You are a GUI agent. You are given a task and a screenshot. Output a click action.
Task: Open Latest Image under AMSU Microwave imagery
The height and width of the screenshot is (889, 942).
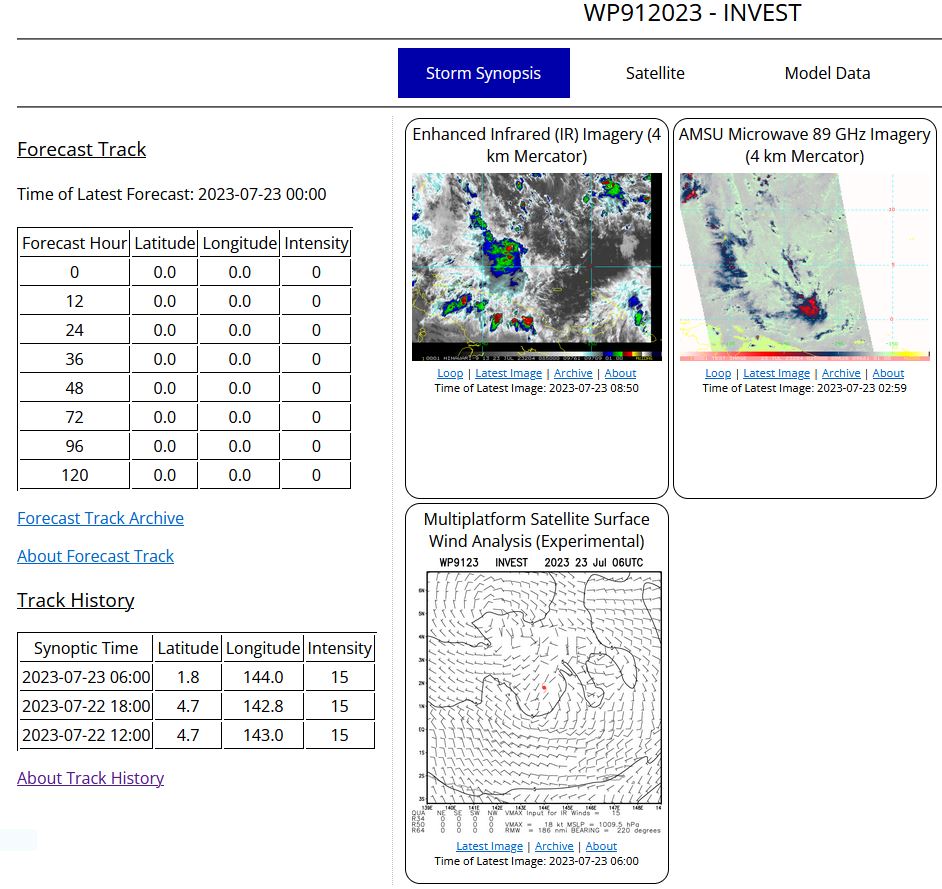click(x=776, y=373)
